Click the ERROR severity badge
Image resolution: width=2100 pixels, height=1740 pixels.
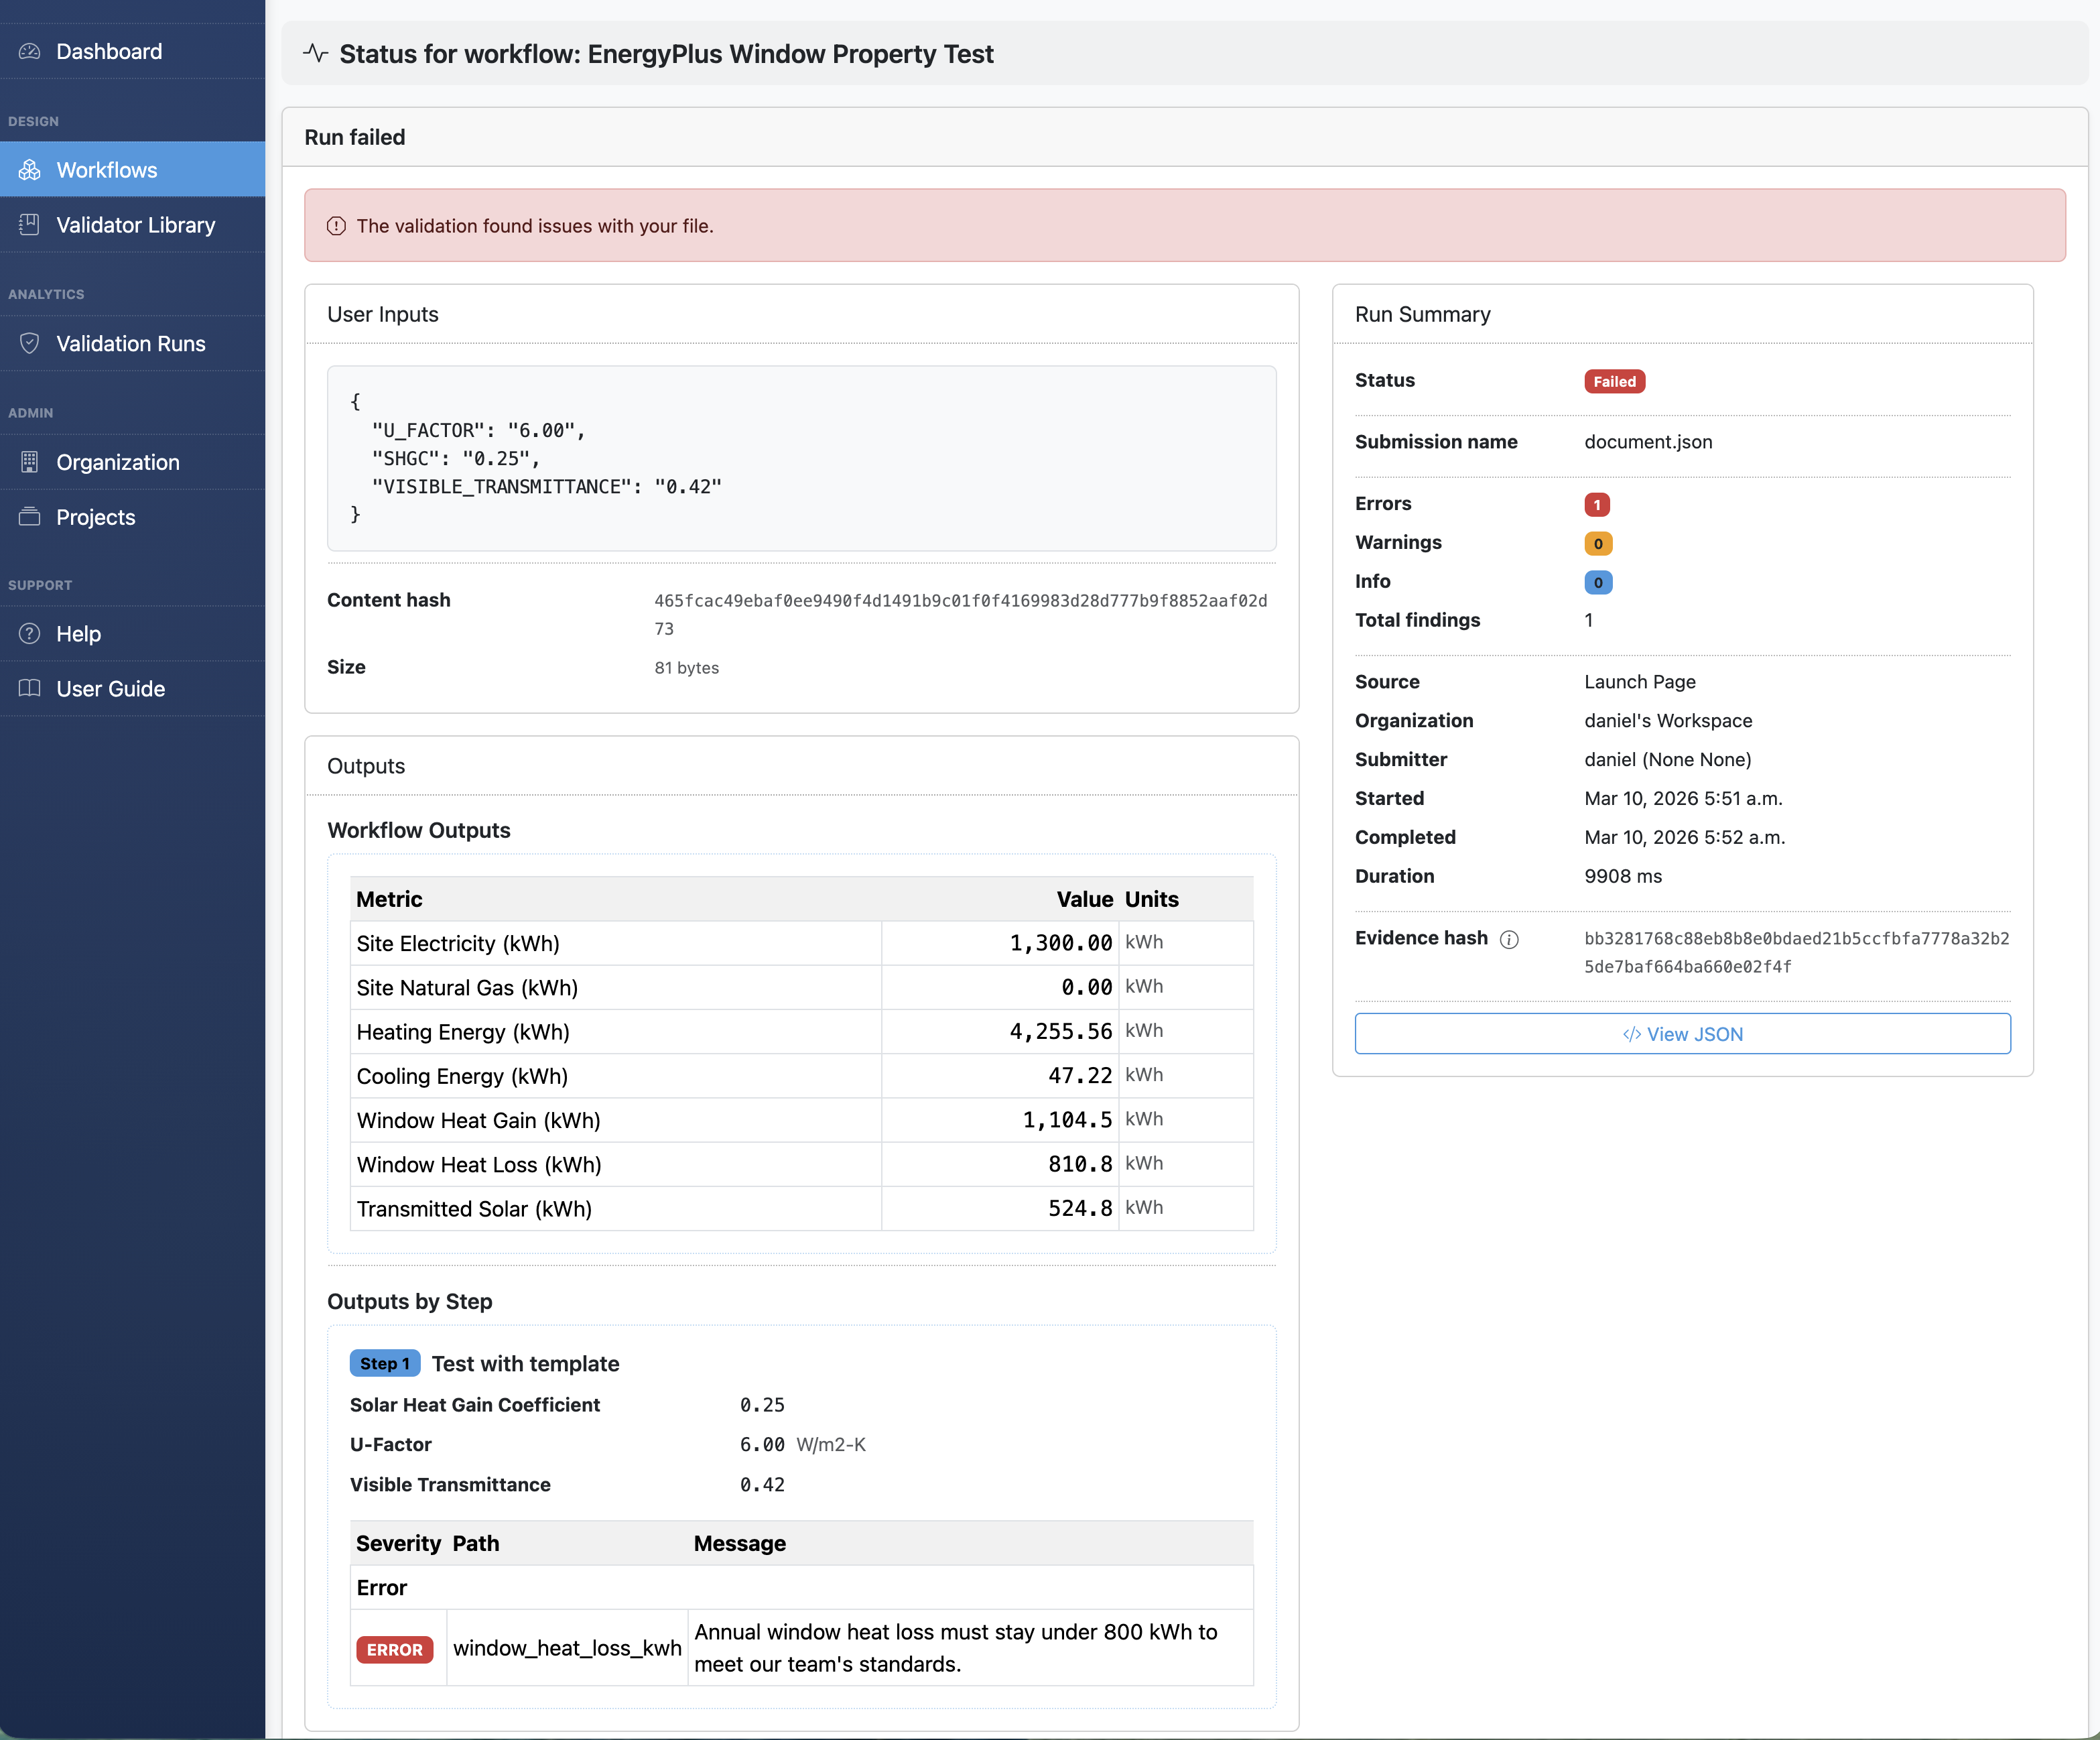click(394, 1649)
